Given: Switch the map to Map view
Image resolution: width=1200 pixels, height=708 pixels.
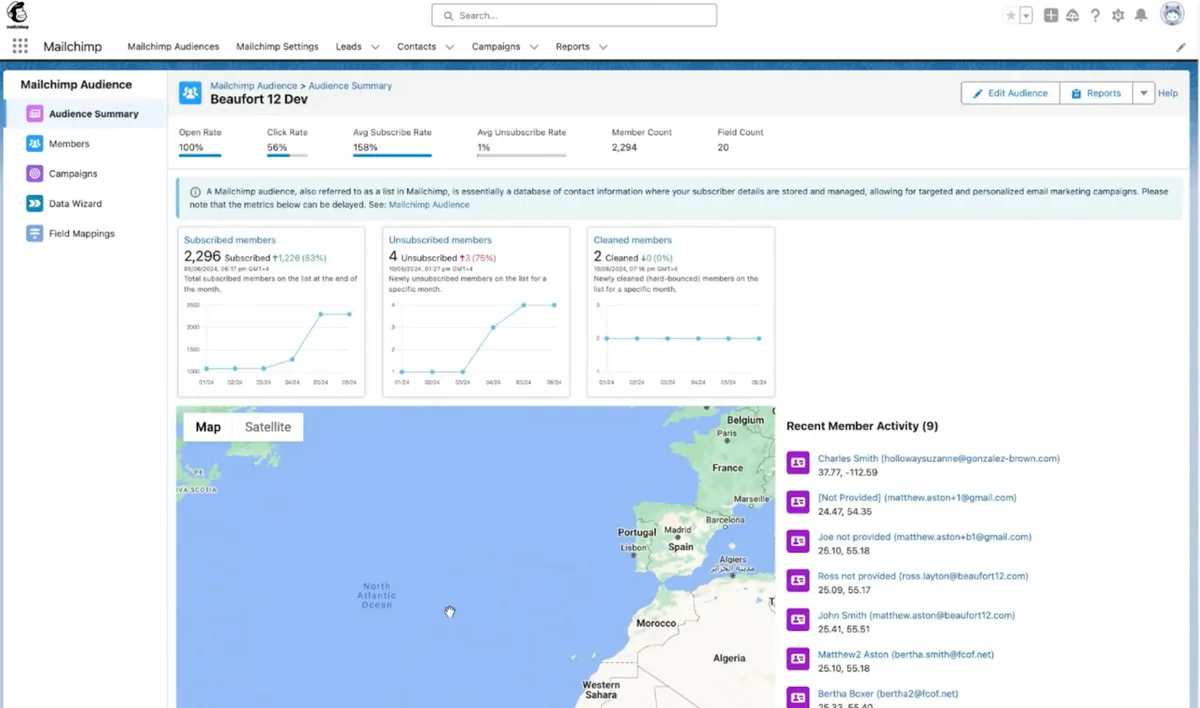Looking at the screenshot, I should [x=208, y=427].
